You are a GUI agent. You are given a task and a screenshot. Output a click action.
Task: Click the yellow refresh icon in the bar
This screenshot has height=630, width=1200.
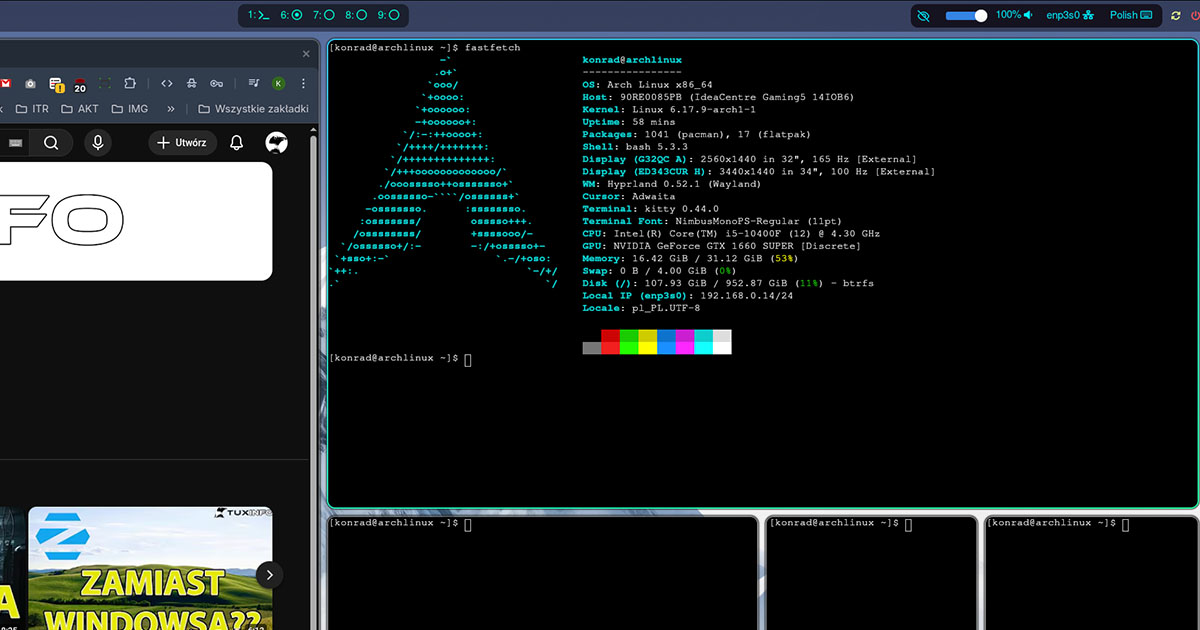click(1175, 16)
